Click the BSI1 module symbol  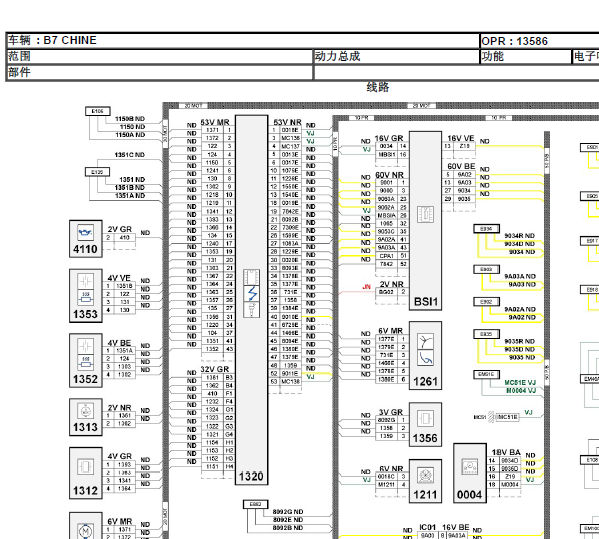(425, 215)
